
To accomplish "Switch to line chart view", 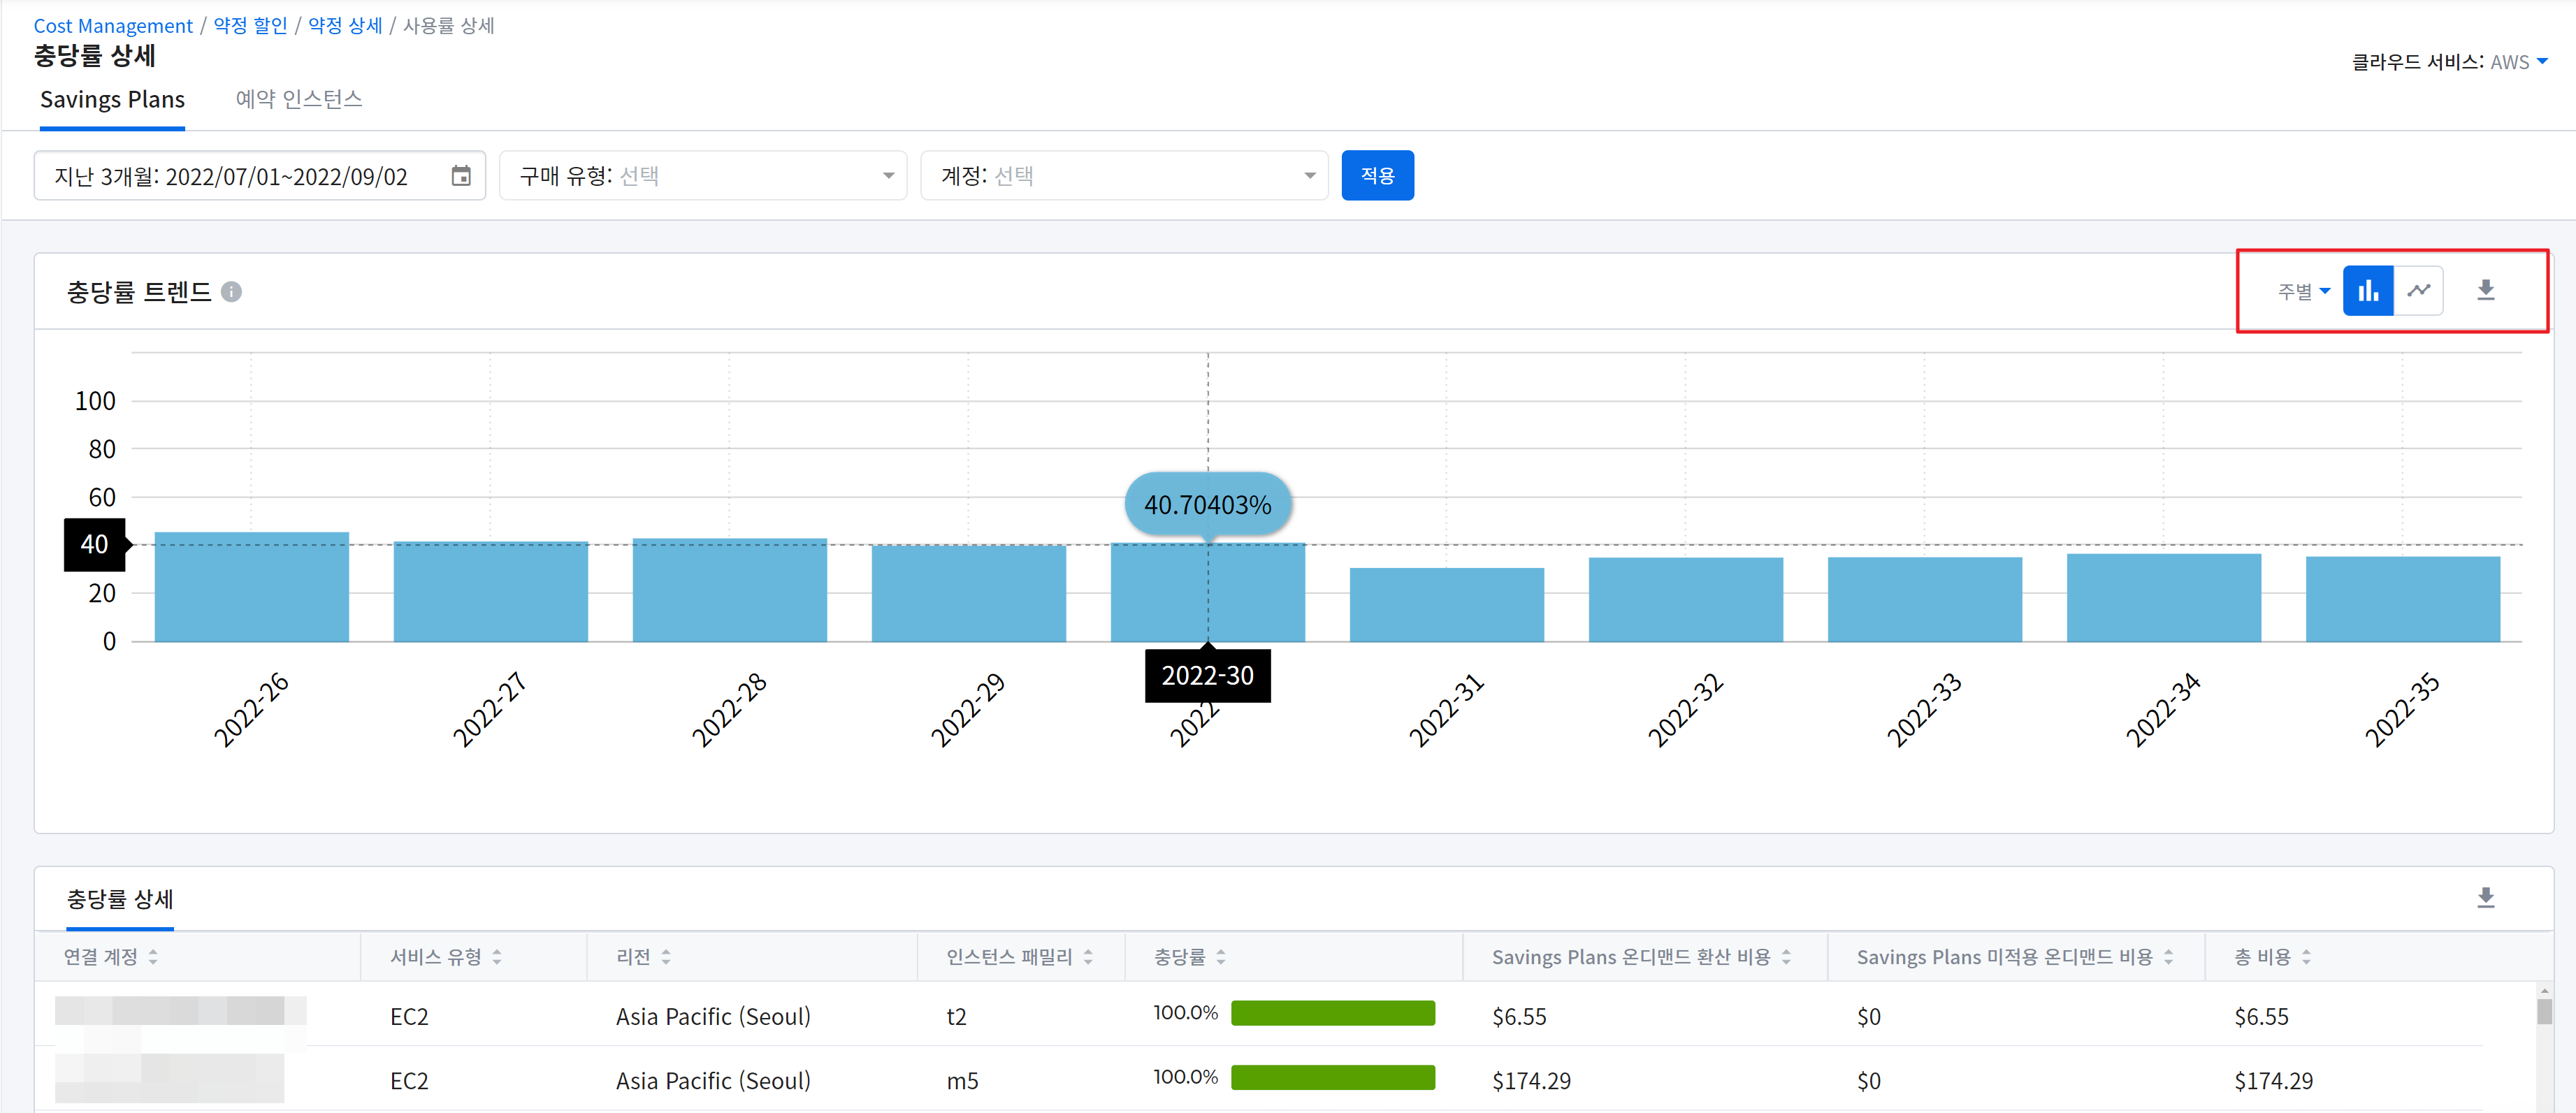I will pyautogui.click(x=2418, y=291).
